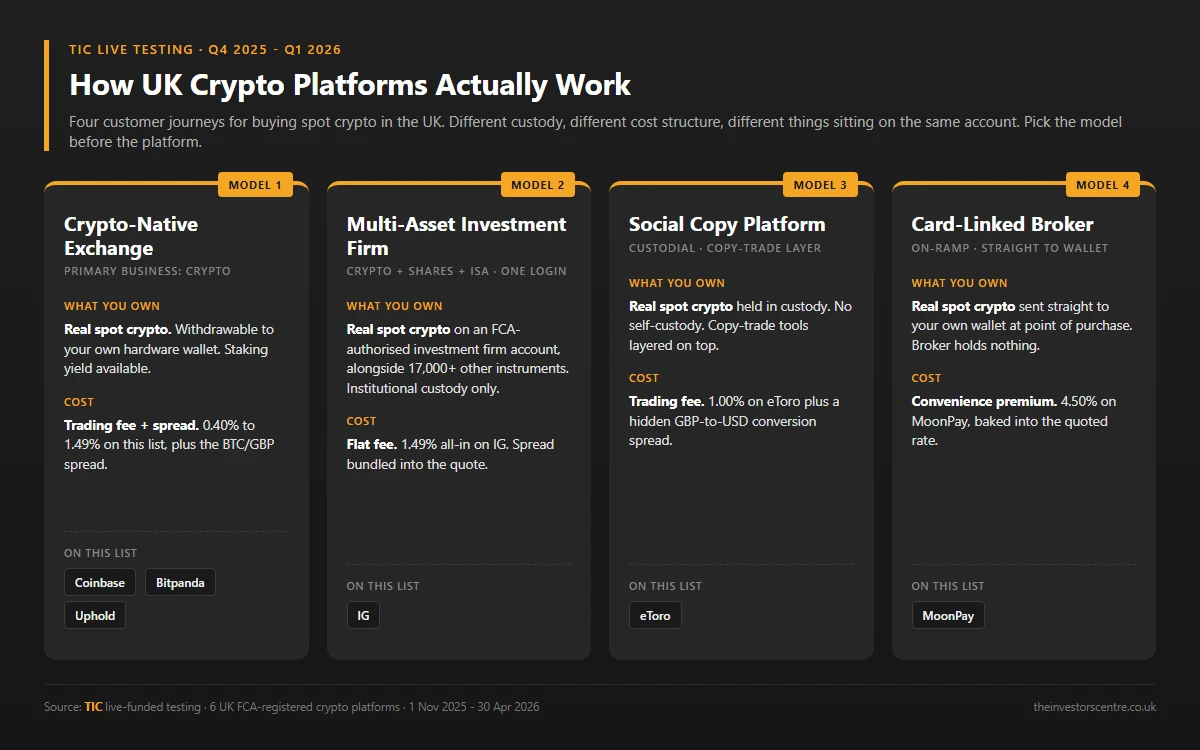
Task: Click the Bitpanda platform chip
Action: pyautogui.click(x=180, y=583)
